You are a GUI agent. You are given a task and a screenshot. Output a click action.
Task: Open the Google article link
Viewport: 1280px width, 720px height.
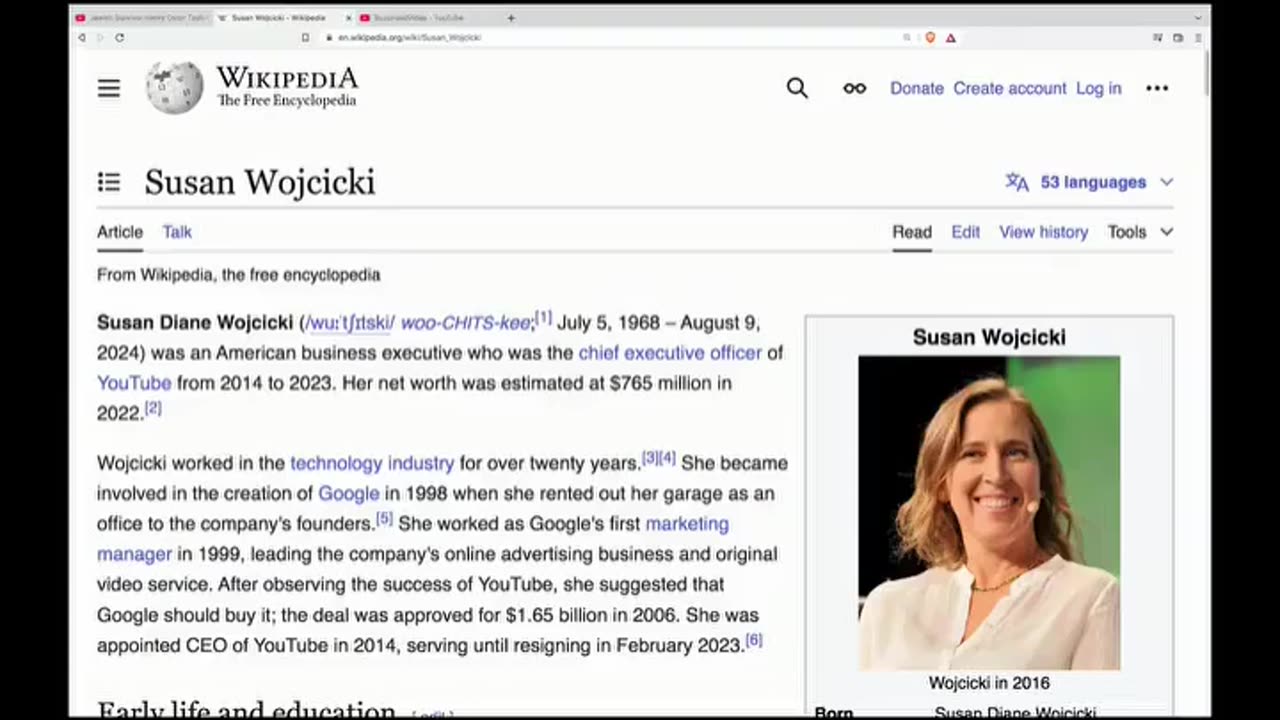click(x=349, y=493)
